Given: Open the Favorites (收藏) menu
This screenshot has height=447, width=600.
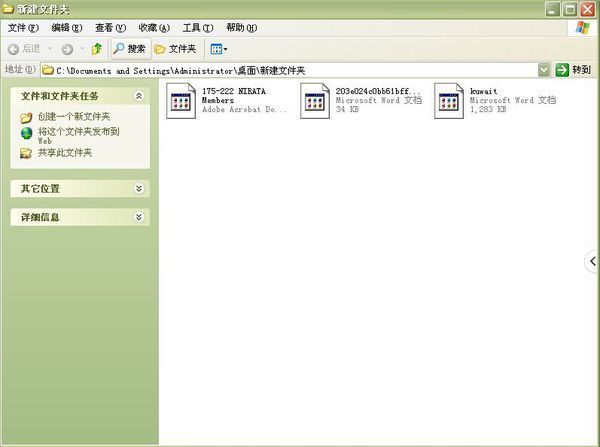Looking at the screenshot, I should click(154, 28).
